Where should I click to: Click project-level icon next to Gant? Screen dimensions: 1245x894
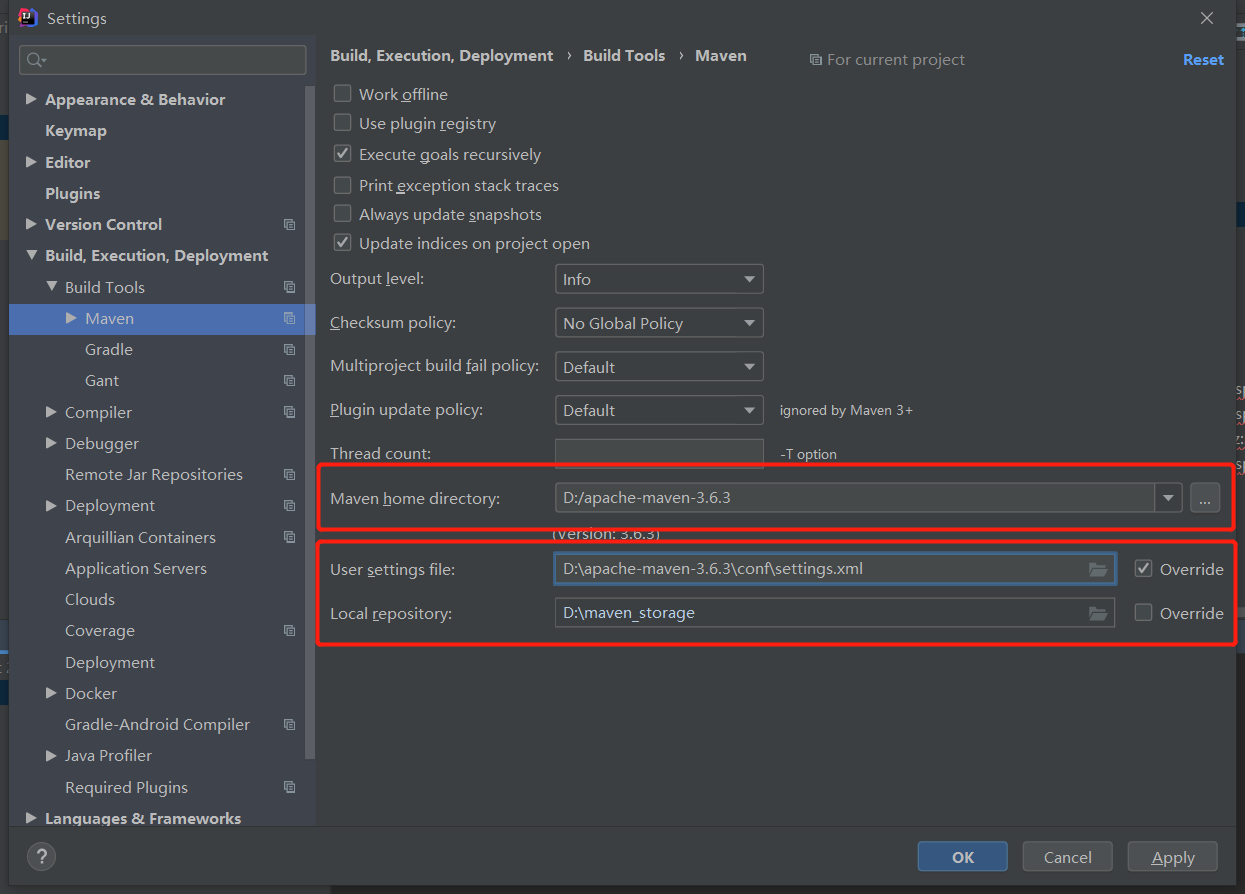tap(289, 381)
